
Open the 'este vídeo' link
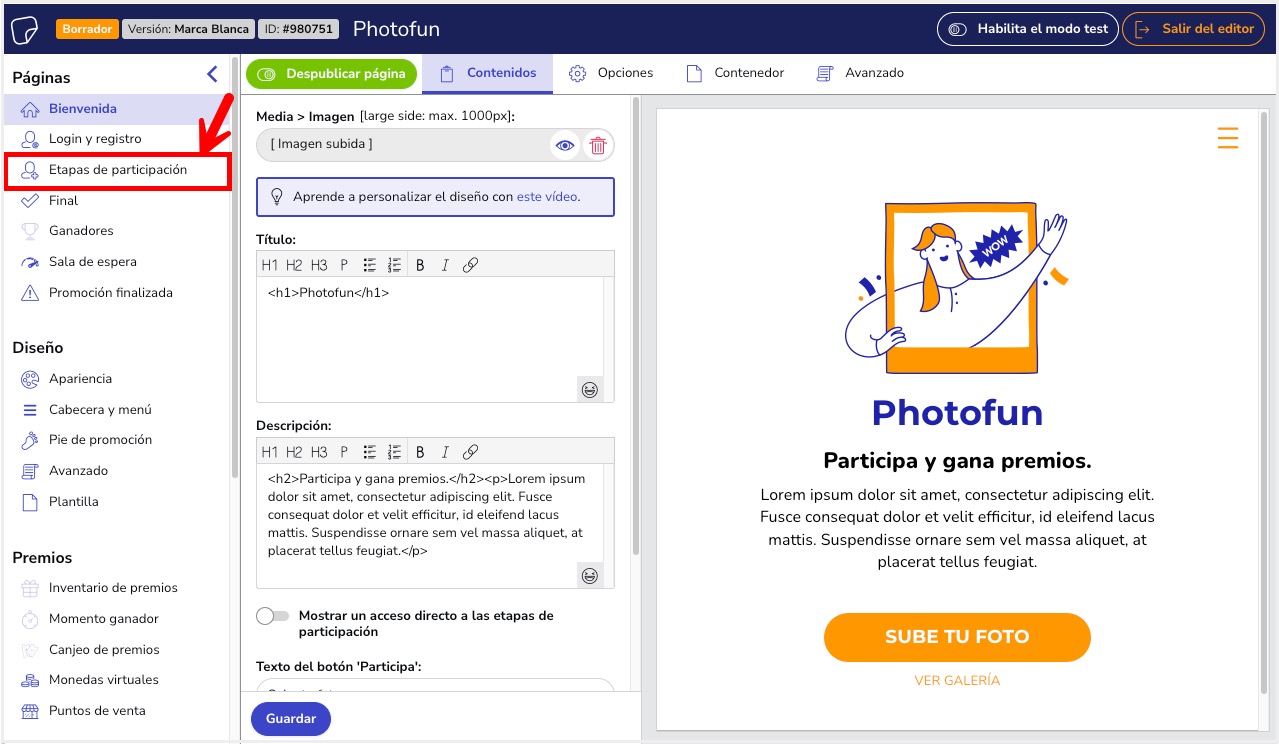[x=547, y=197]
